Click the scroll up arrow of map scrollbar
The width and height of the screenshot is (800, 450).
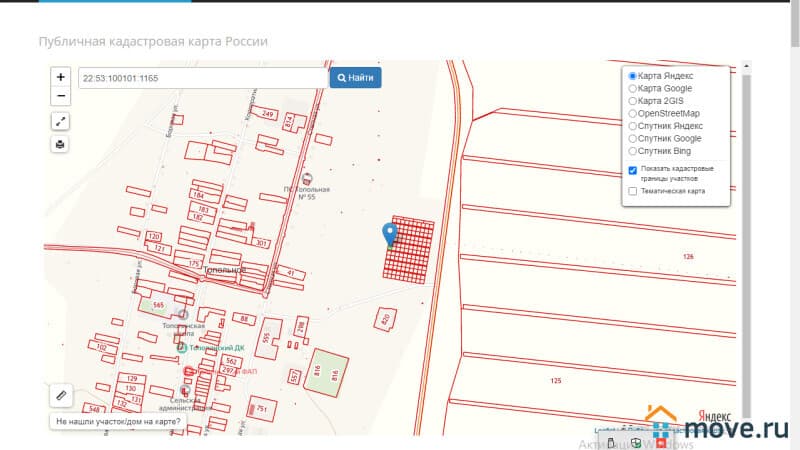pos(746,66)
